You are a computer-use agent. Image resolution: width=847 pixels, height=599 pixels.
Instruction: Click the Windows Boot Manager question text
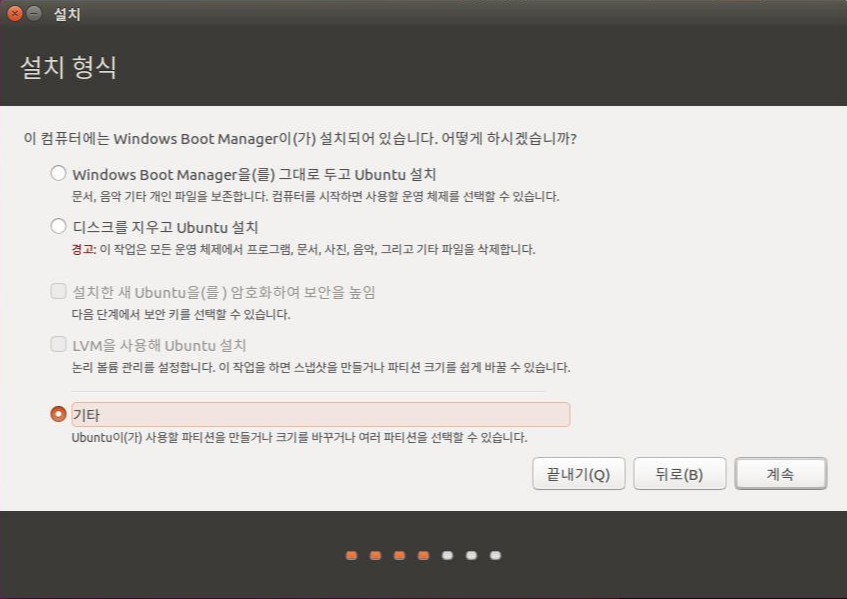coord(300,139)
